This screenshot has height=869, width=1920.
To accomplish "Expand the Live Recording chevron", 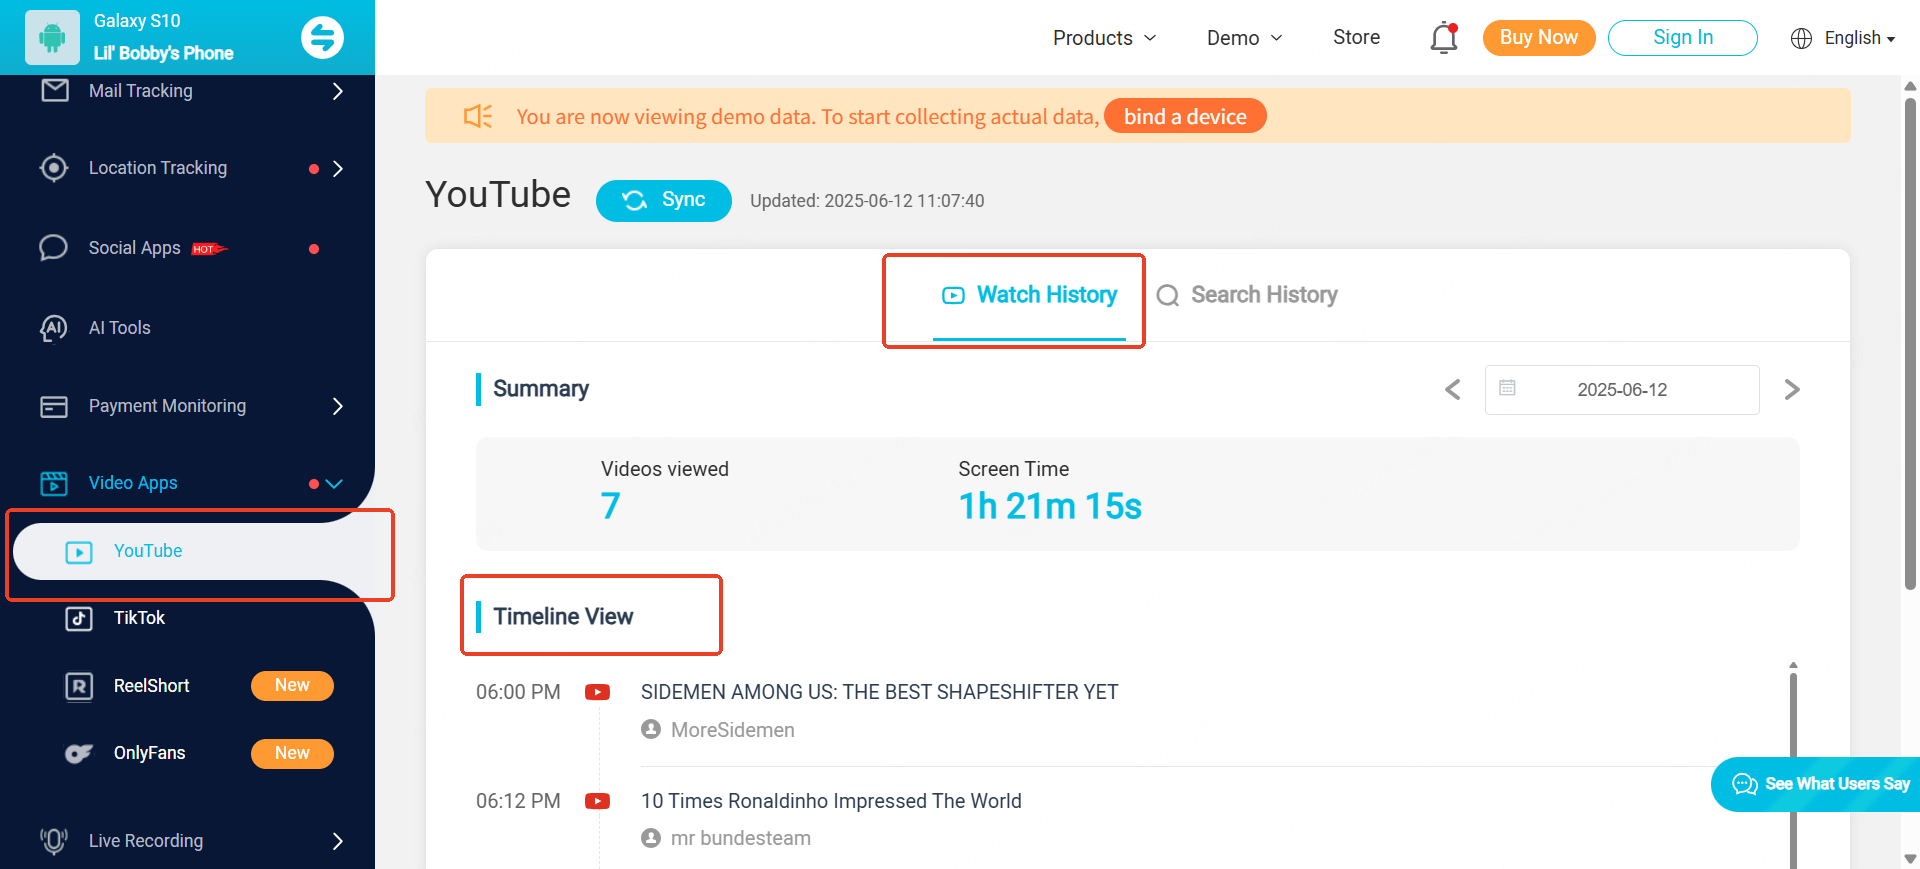I will coord(338,841).
